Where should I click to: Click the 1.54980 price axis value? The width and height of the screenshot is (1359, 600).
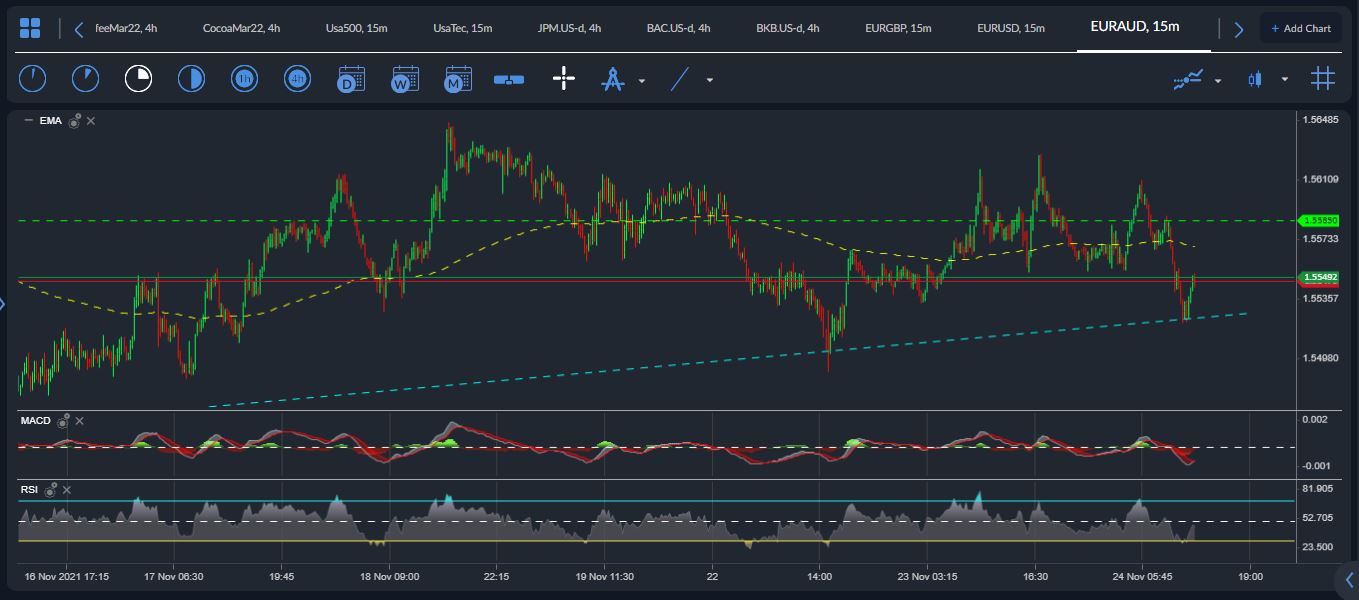tap(1321, 358)
